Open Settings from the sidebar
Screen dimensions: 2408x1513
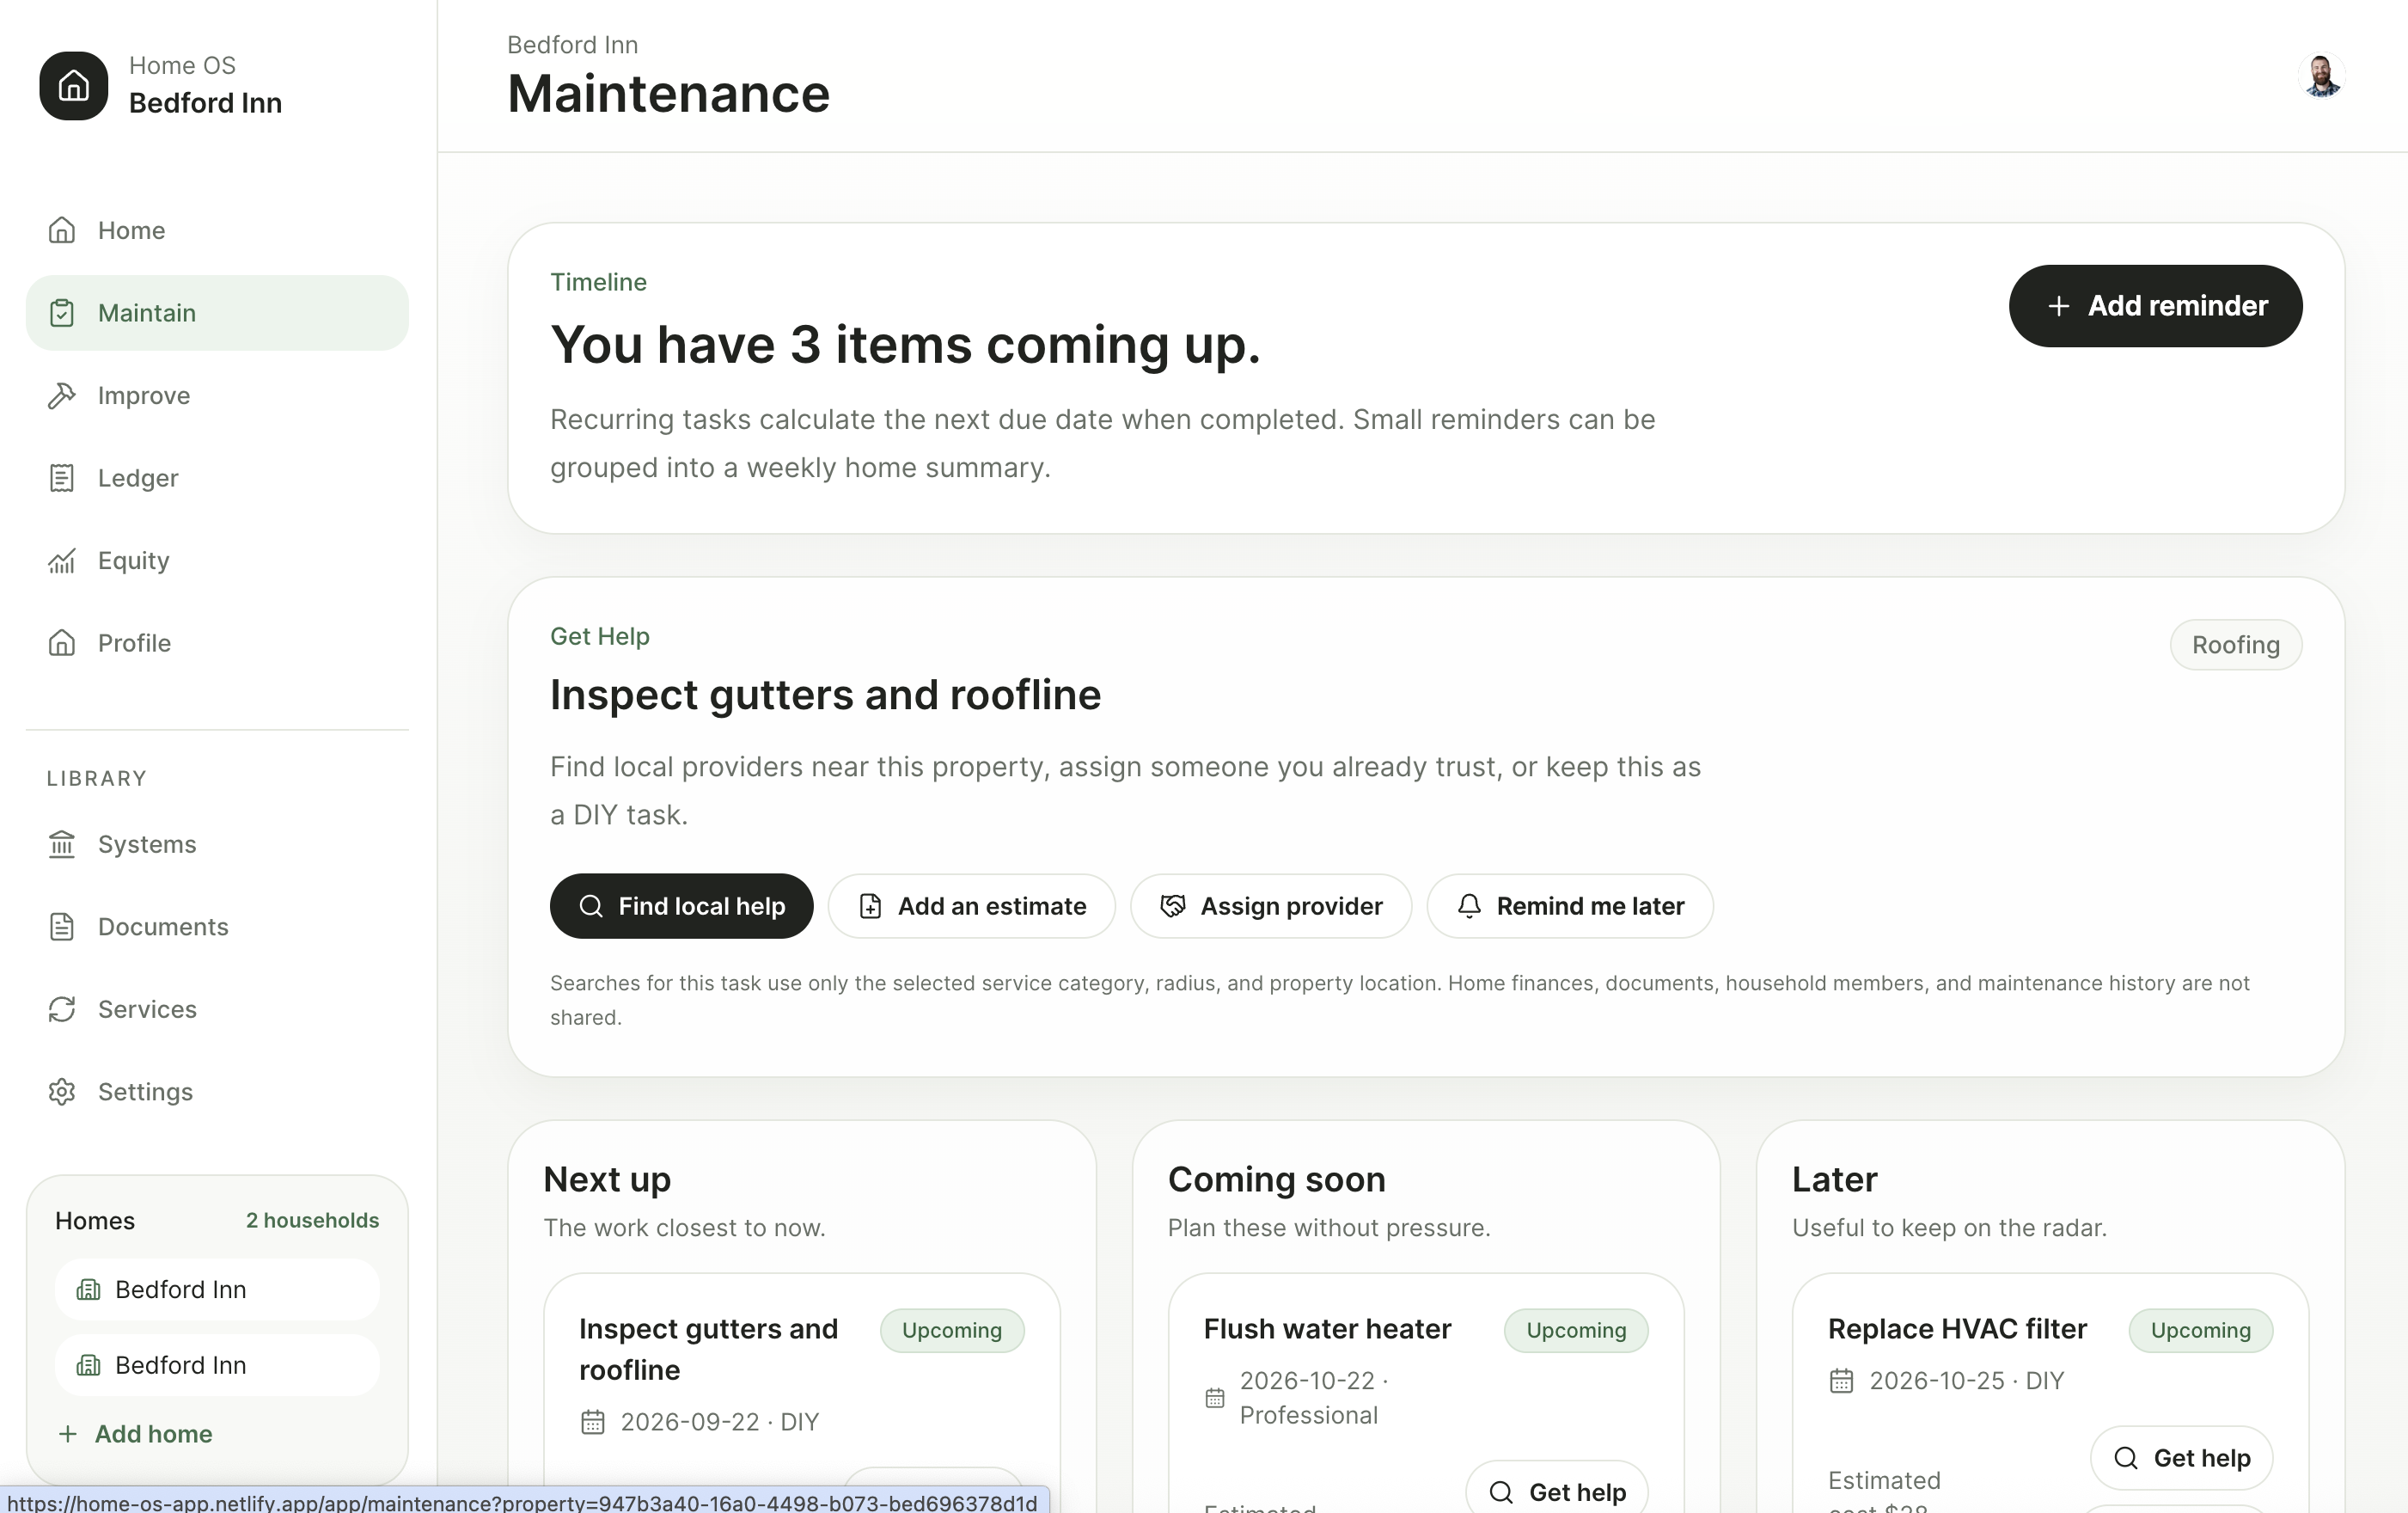[217, 1092]
